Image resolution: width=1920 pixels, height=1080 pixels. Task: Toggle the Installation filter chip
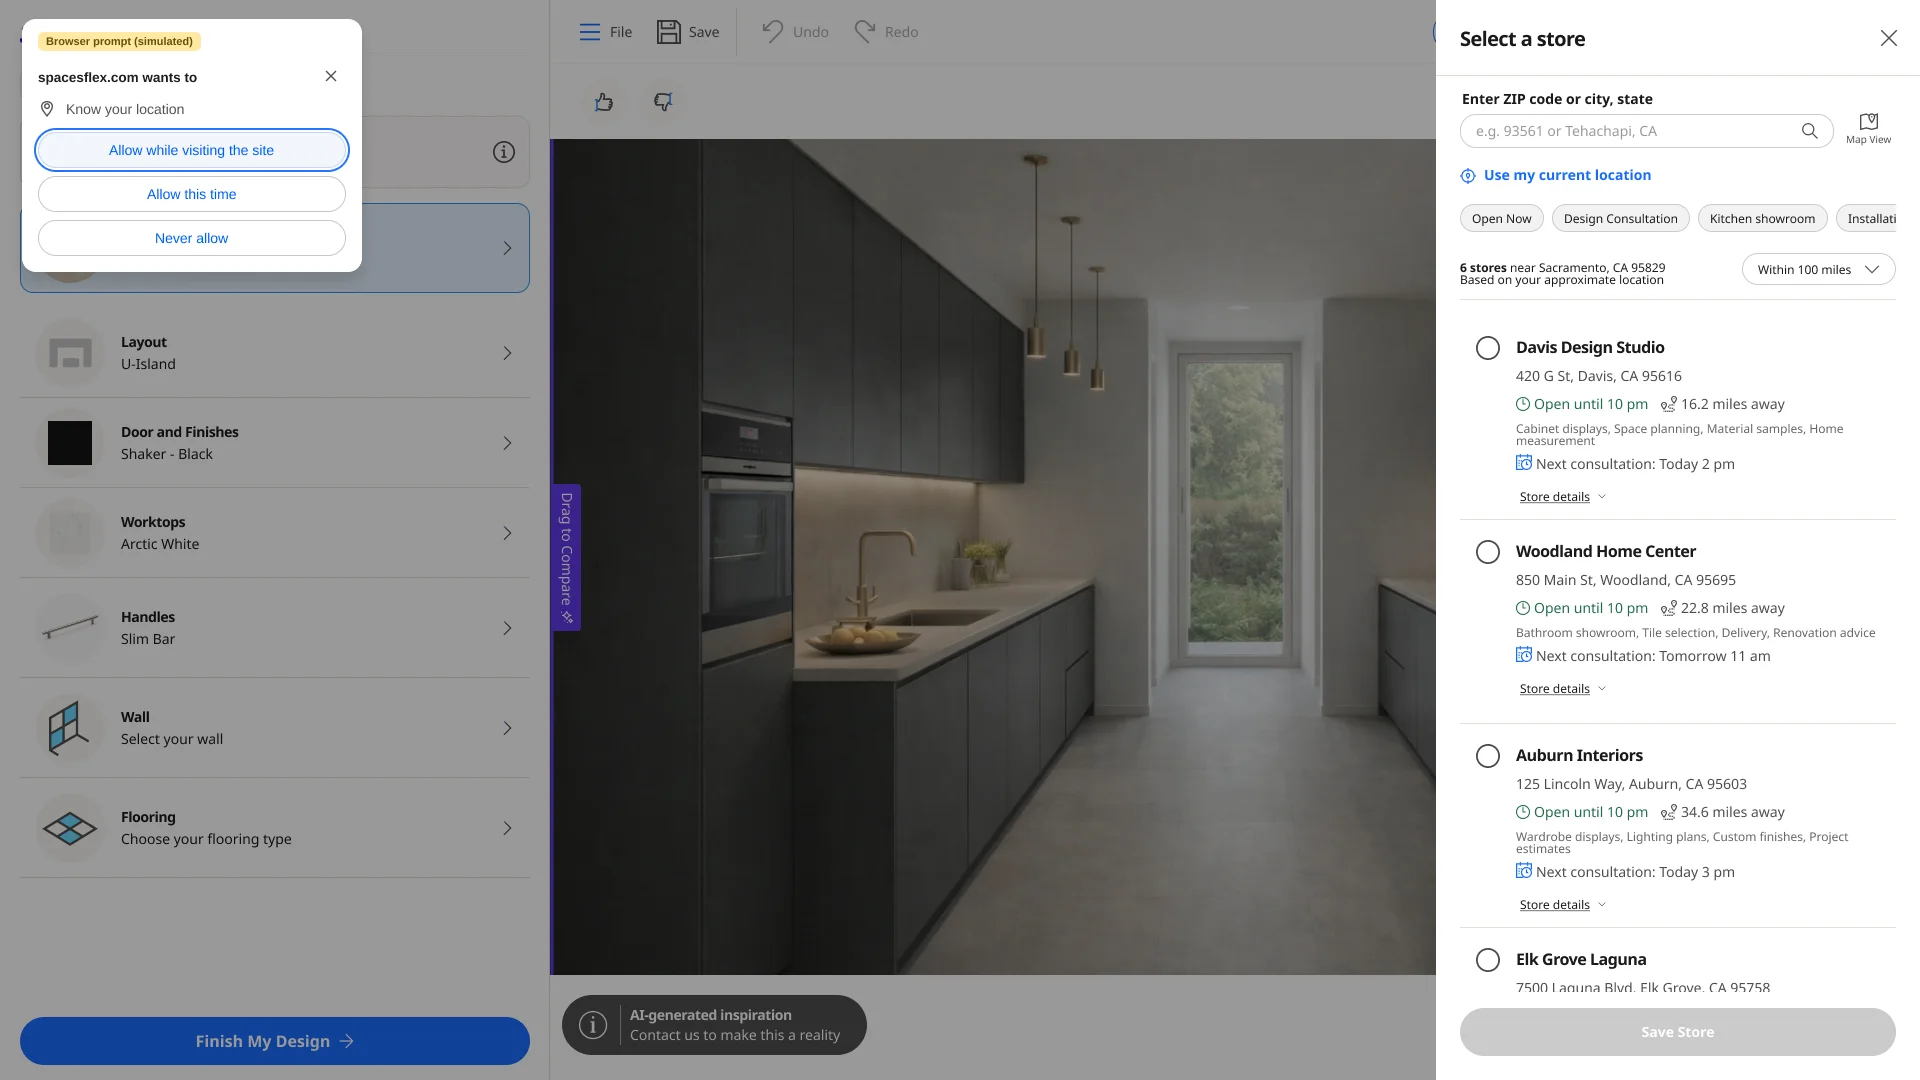coord(1866,218)
